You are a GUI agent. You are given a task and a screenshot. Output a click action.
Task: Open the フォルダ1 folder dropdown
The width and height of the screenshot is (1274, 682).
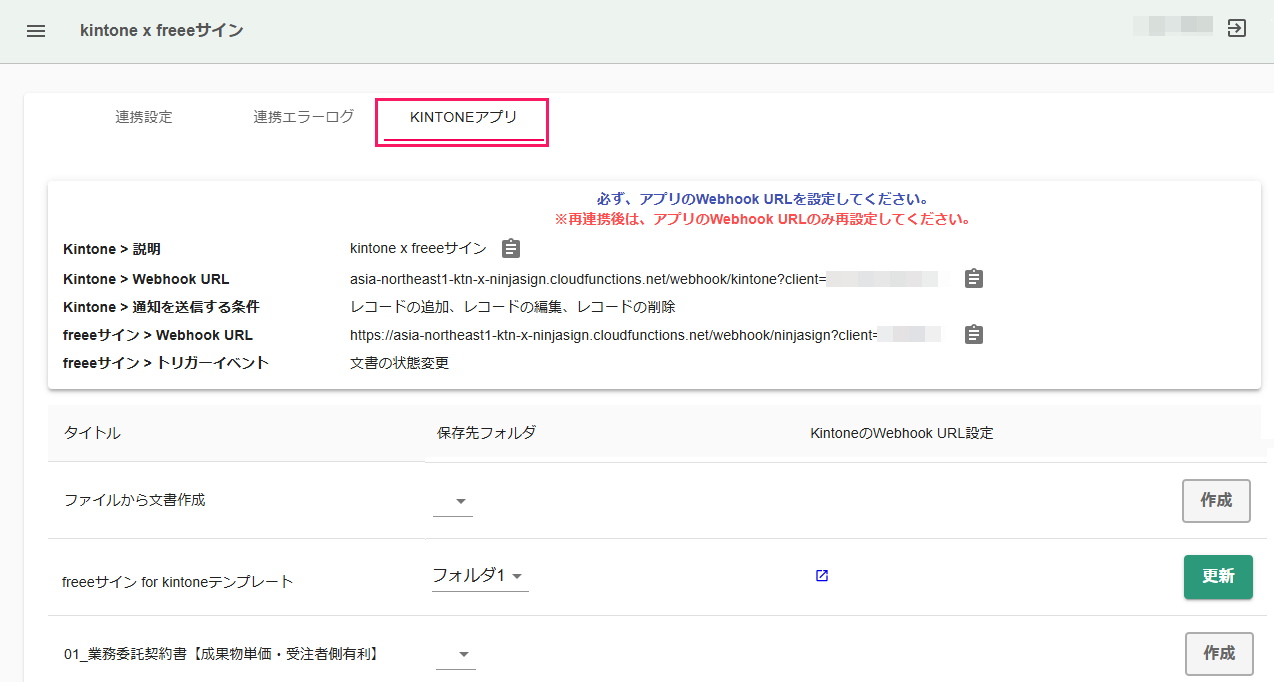(480, 576)
